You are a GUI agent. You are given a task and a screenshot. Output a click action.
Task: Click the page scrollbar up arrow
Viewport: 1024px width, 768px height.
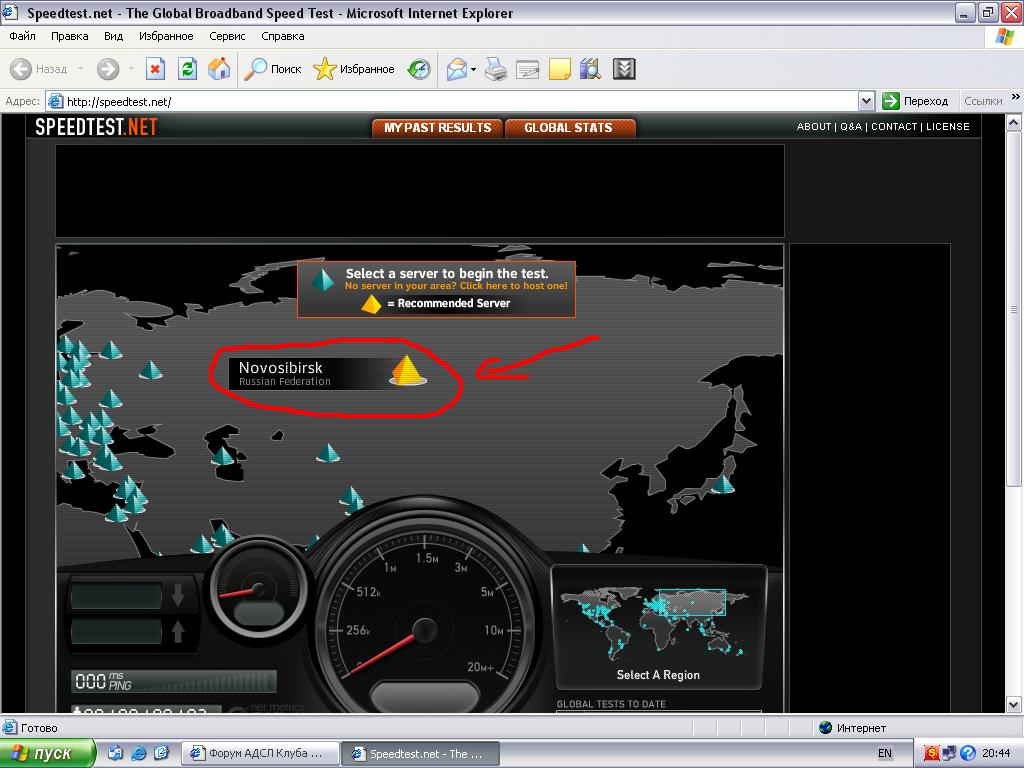click(1014, 122)
